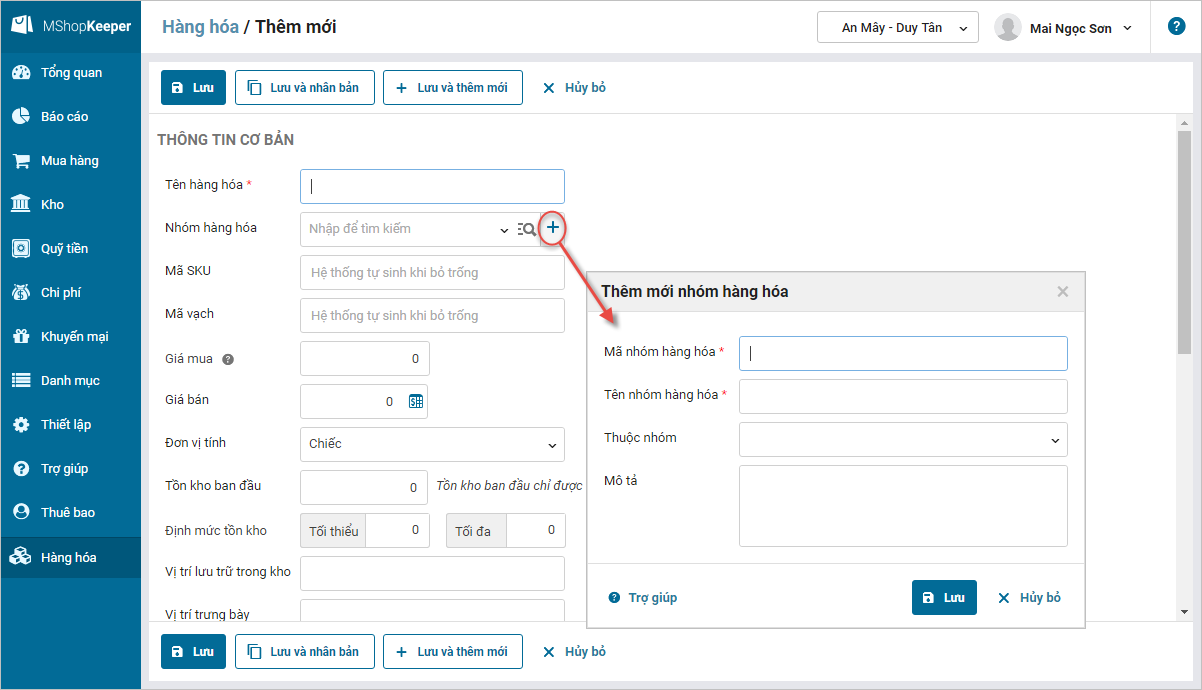Open the Trợ giúp link in dialog

643,597
